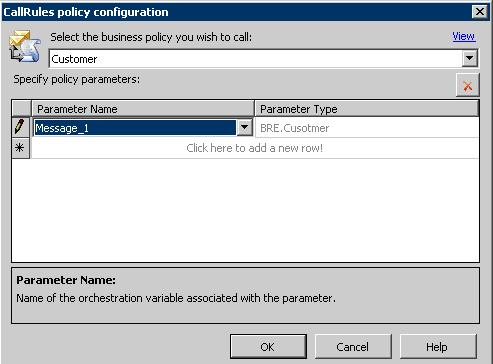
Task: Confirm with the OK button
Action: pyautogui.click(x=268, y=347)
